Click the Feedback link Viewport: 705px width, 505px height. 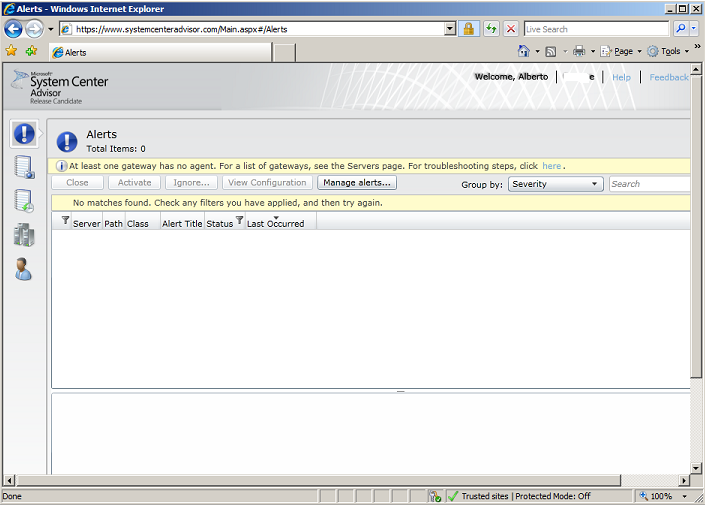[x=669, y=77]
